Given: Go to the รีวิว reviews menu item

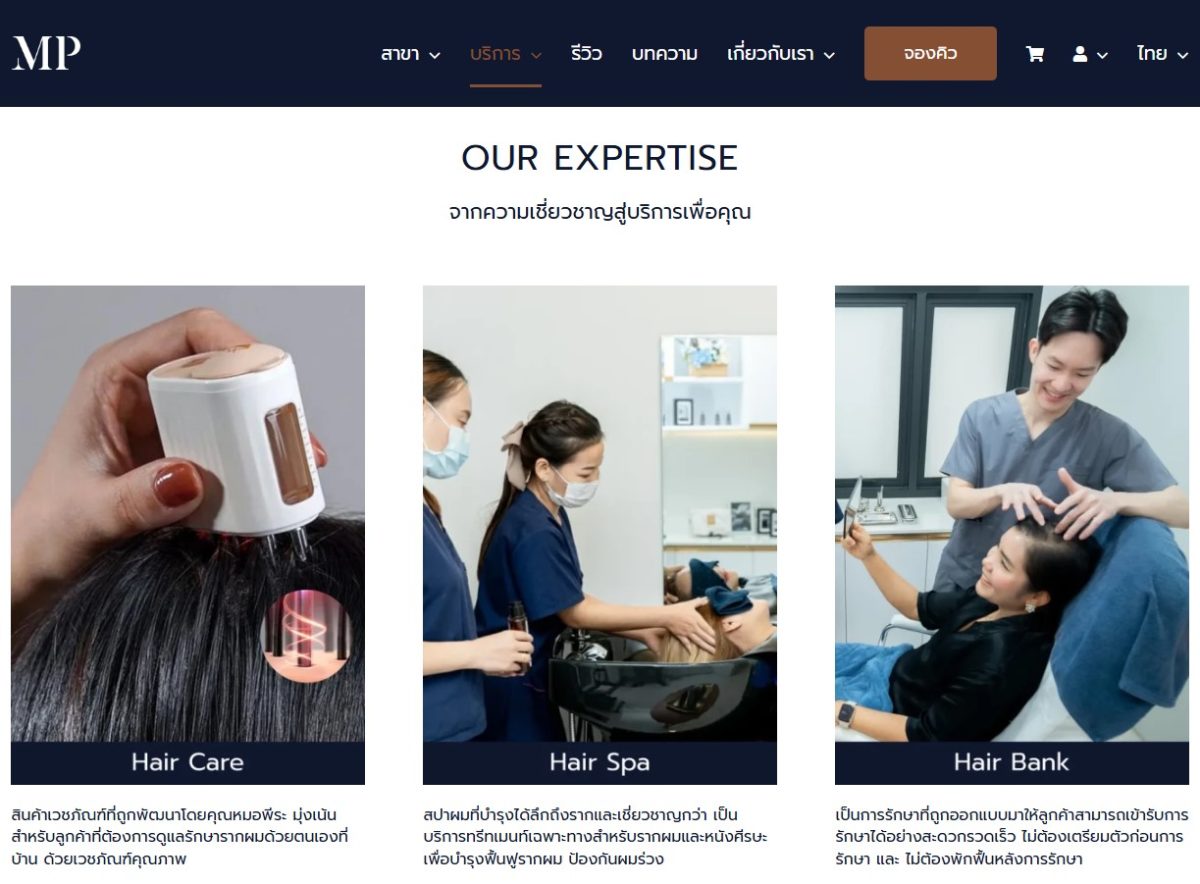Looking at the screenshot, I should (587, 54).
